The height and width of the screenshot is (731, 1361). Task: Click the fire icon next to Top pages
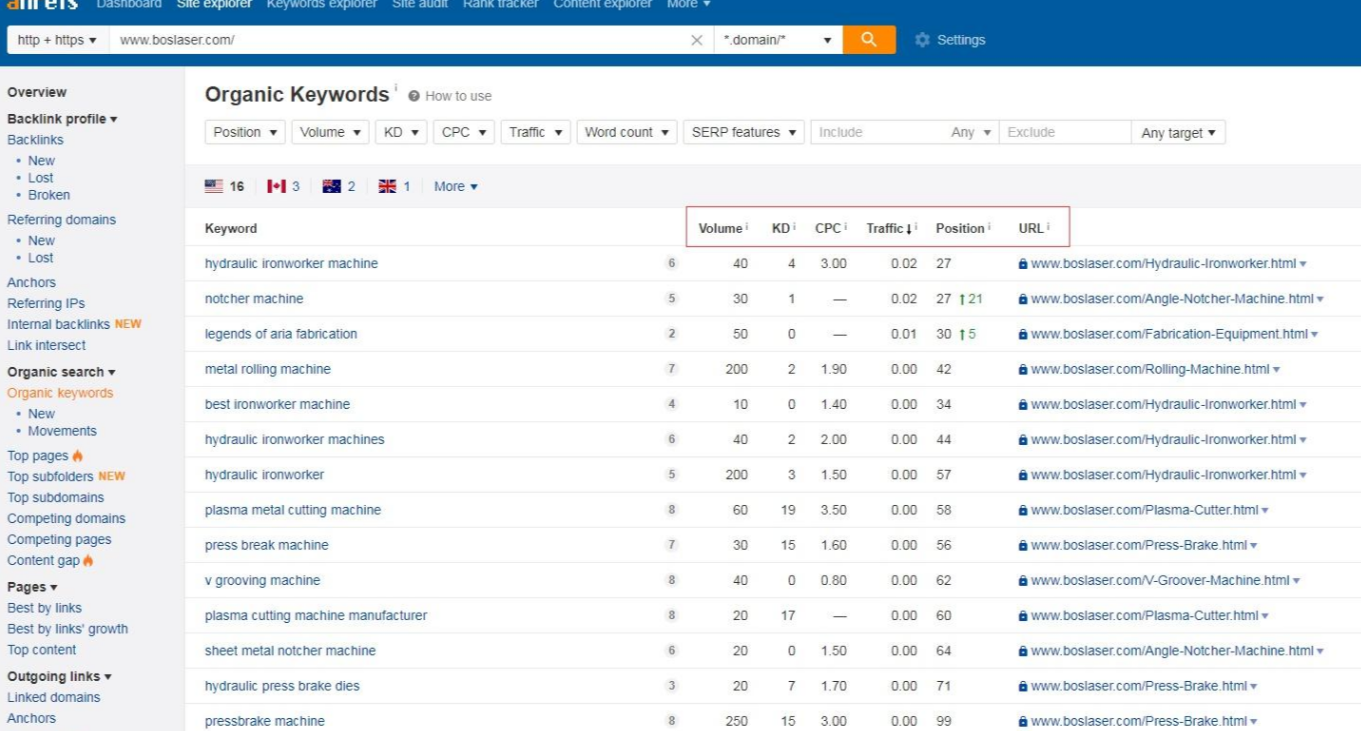78,456
